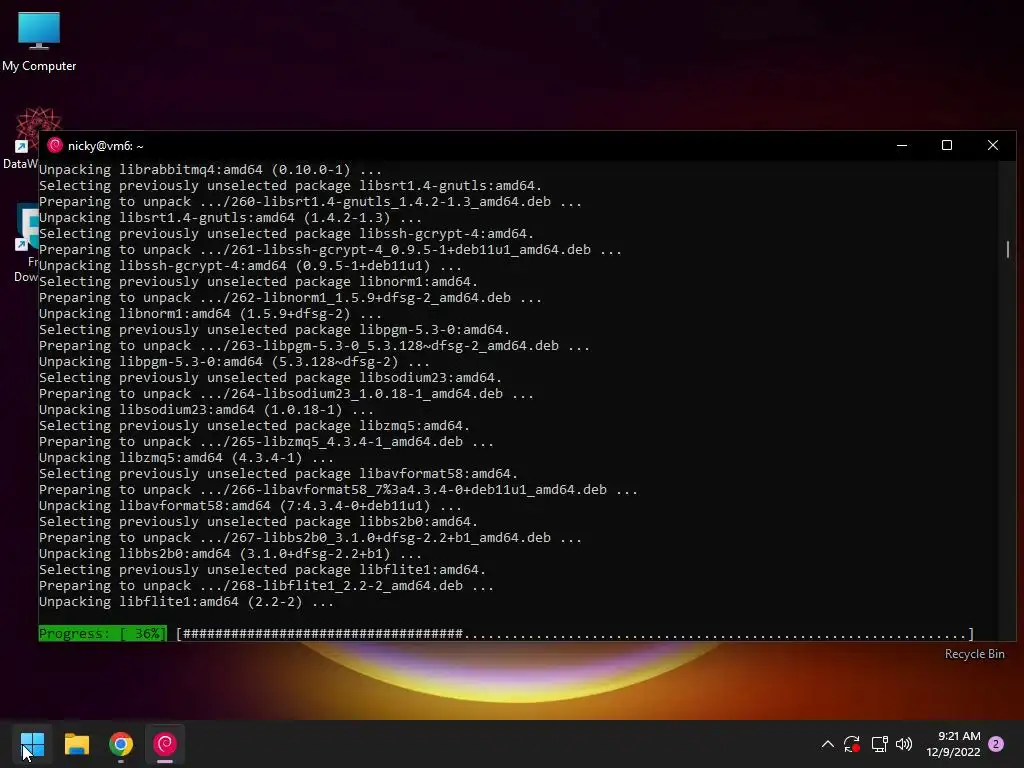Click line mentioning 264-libsodium23_1.0.18-1 deb
This screenshot has width=1024, height=768.
click(287, 394)
